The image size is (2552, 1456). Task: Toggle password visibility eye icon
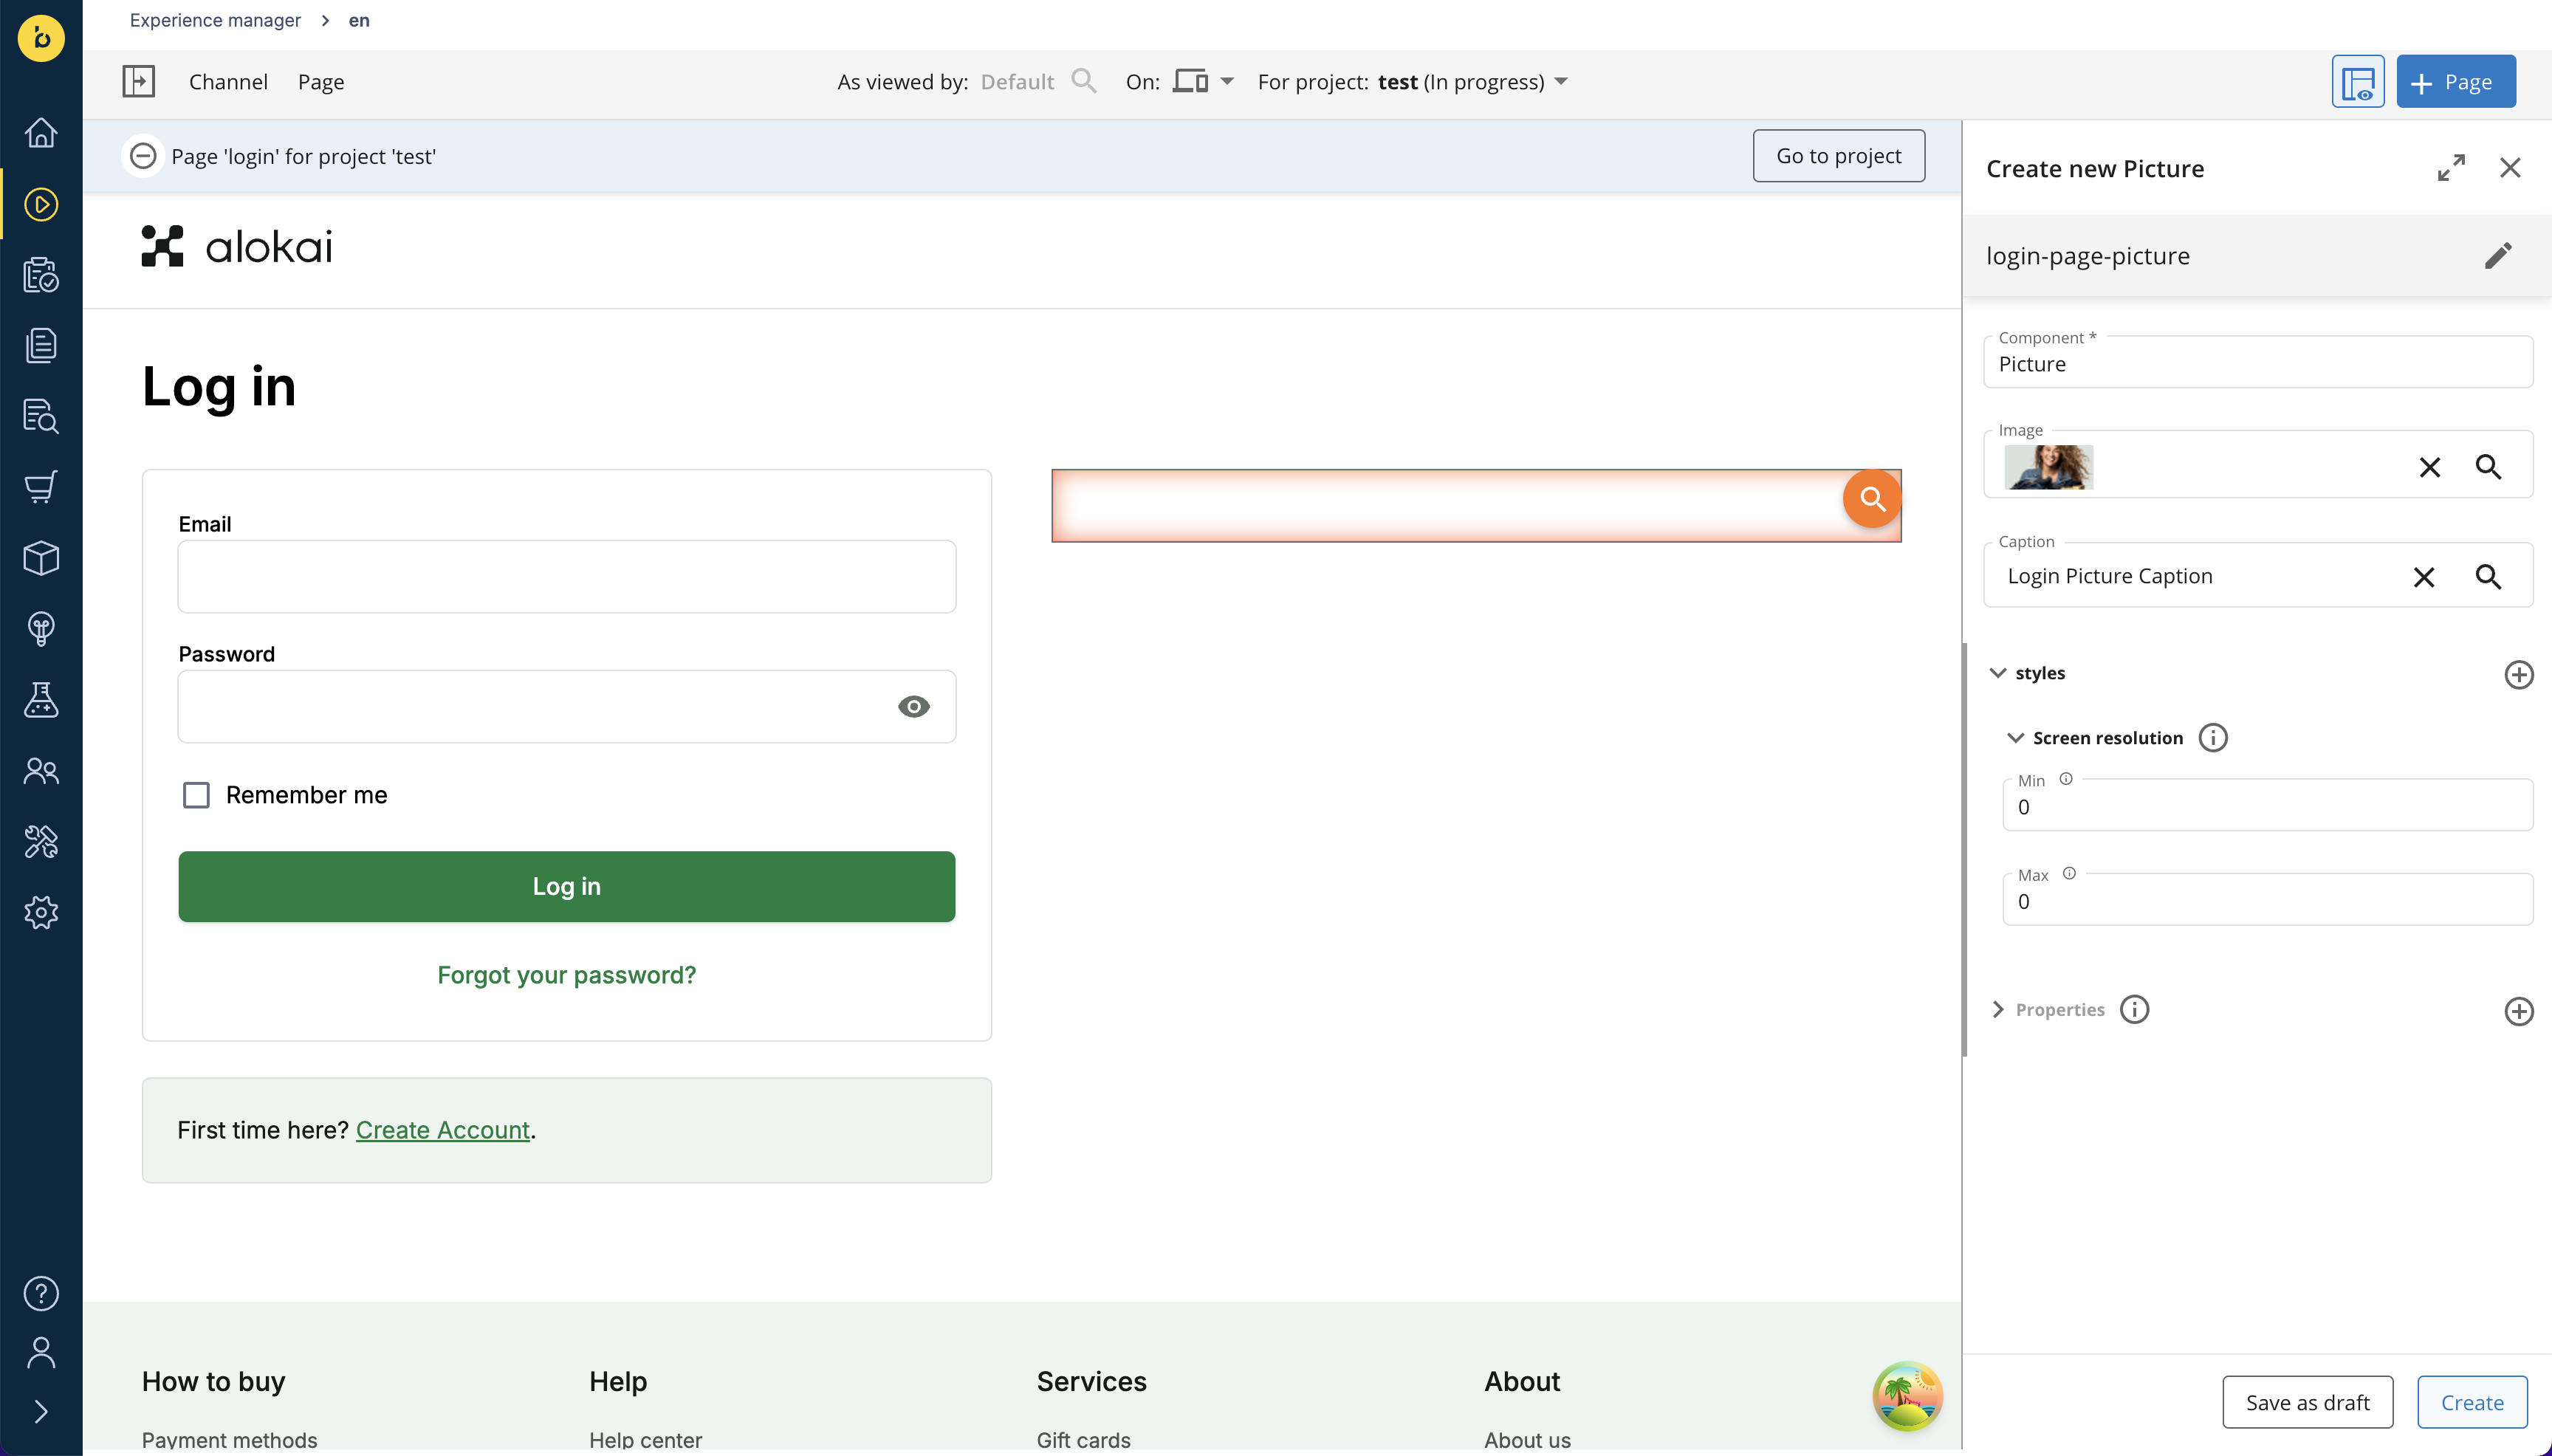(913, 707)
